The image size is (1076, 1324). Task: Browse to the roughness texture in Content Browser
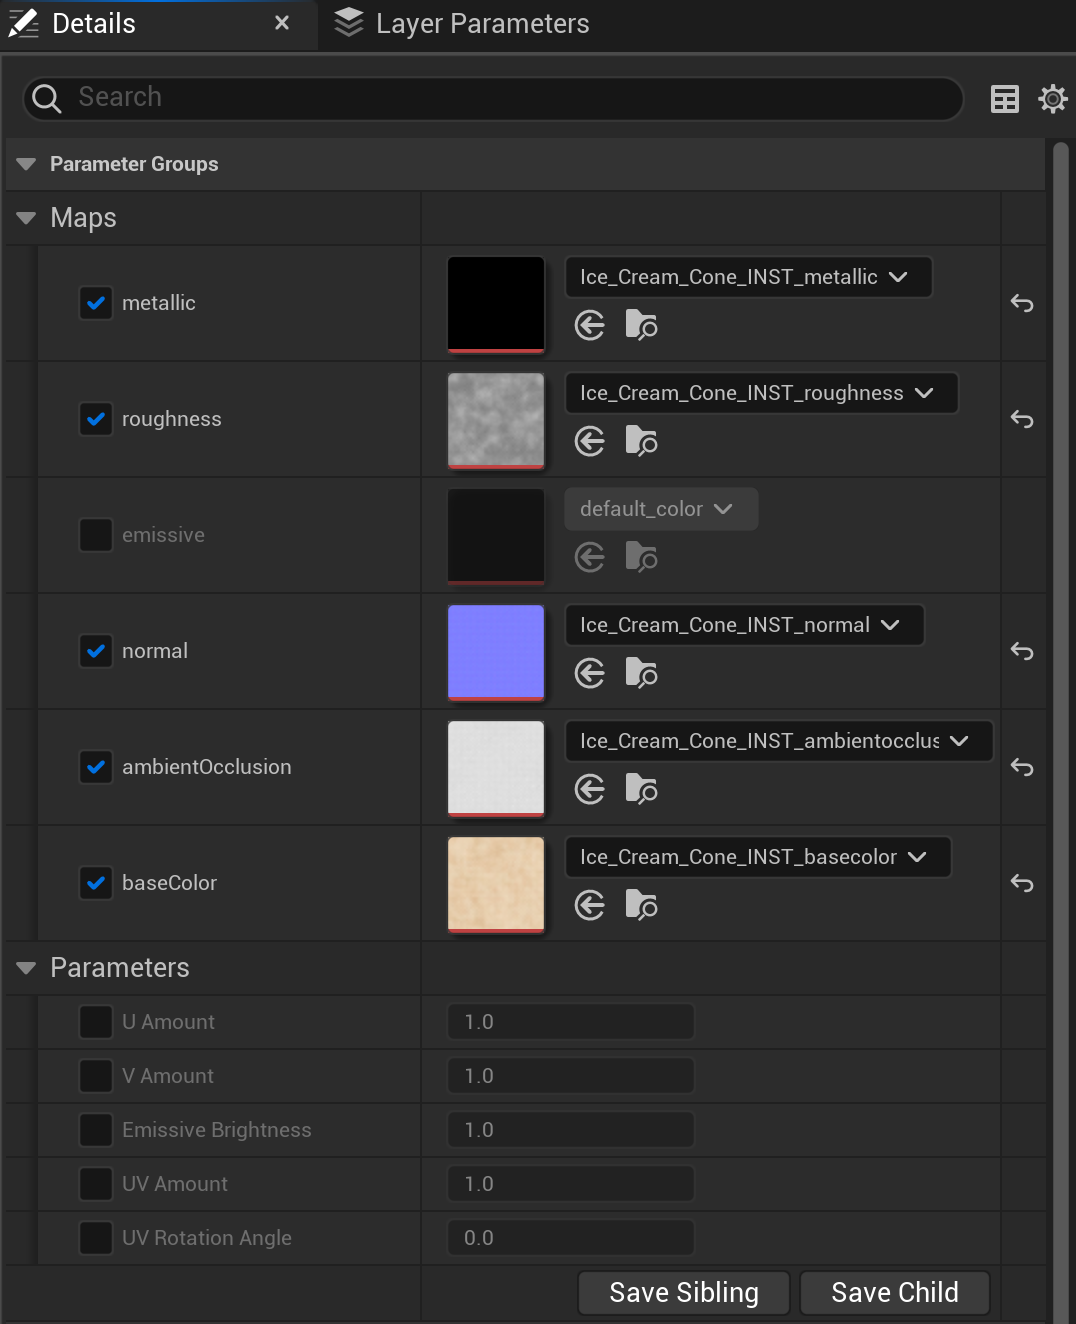pyautogui.click(x=641, y=441)
